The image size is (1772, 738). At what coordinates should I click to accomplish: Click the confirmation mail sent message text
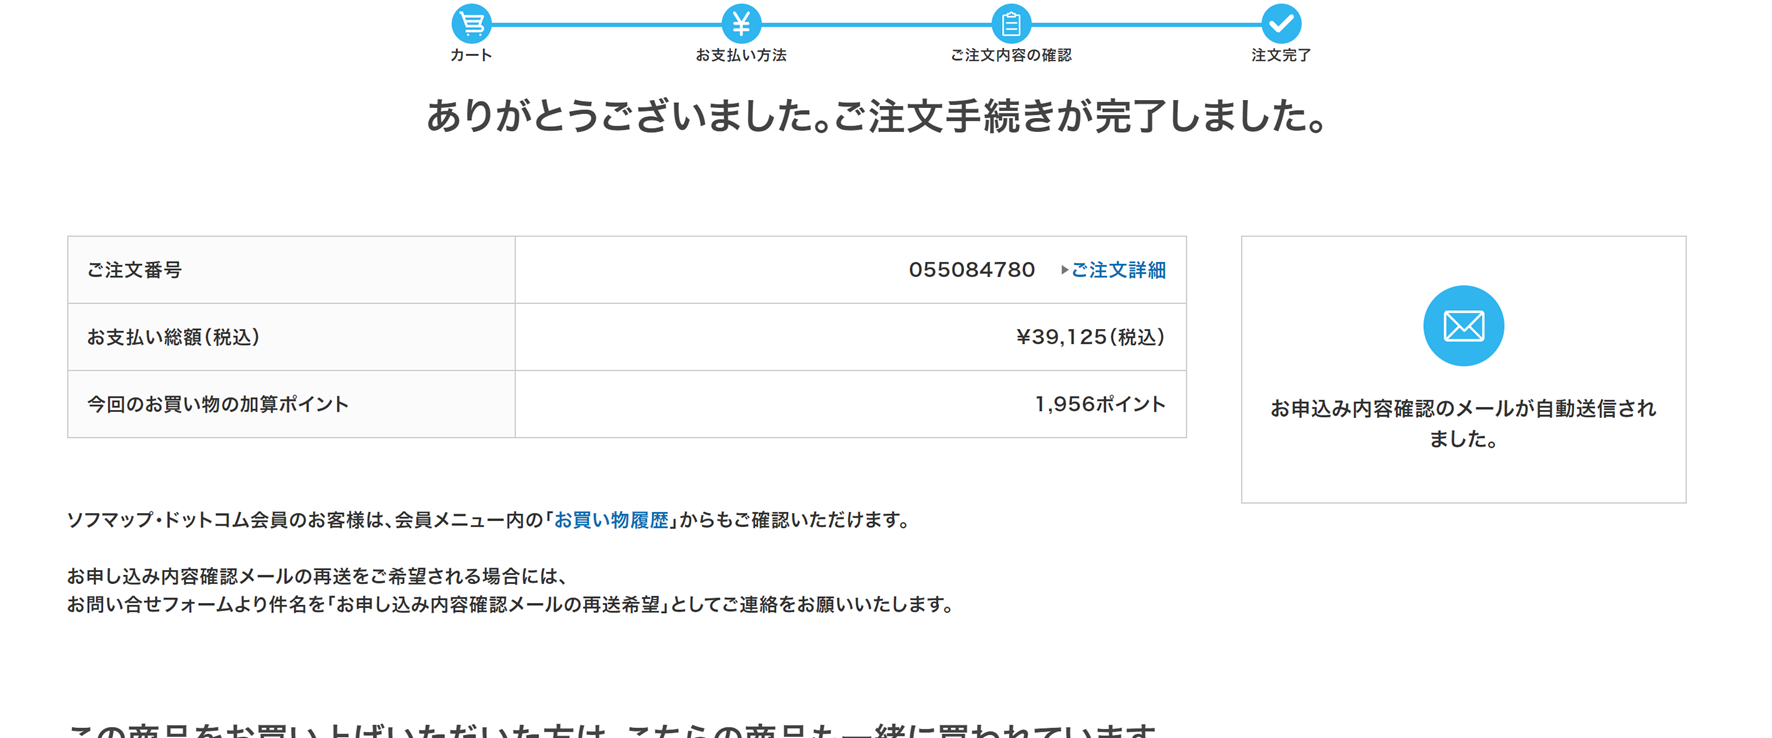1463,423
